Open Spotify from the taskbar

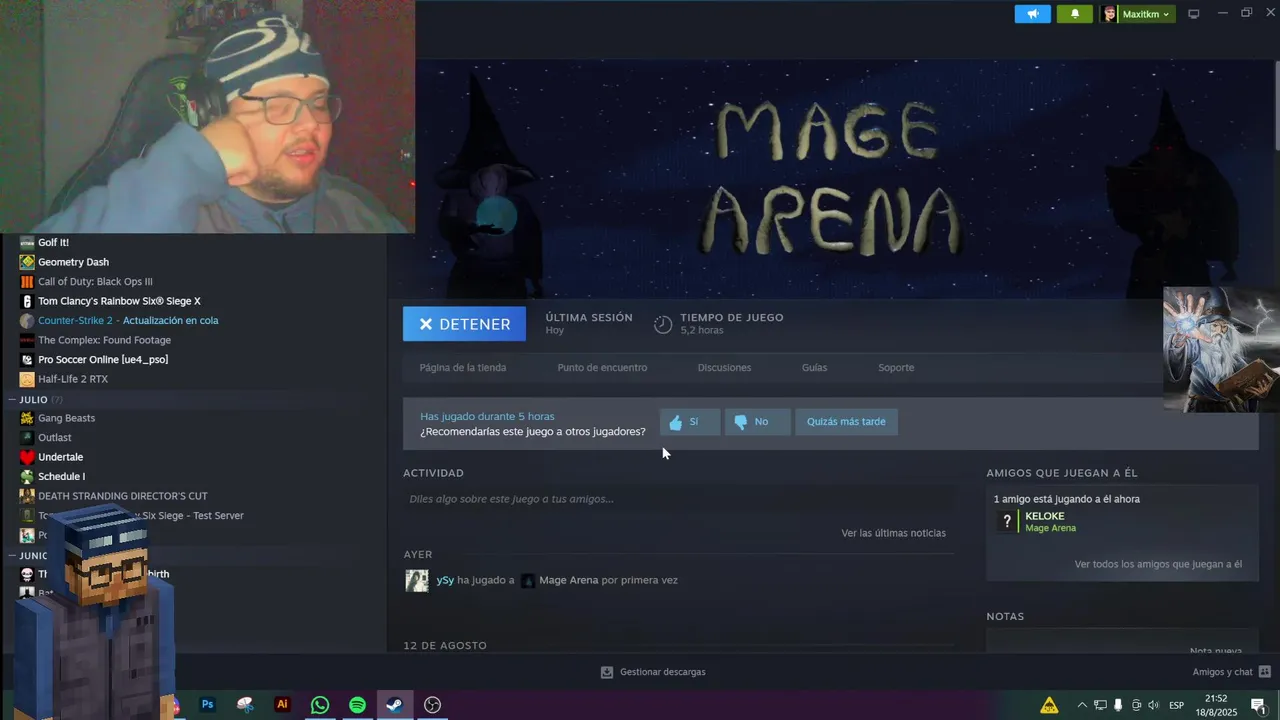(x=357, y=705)
